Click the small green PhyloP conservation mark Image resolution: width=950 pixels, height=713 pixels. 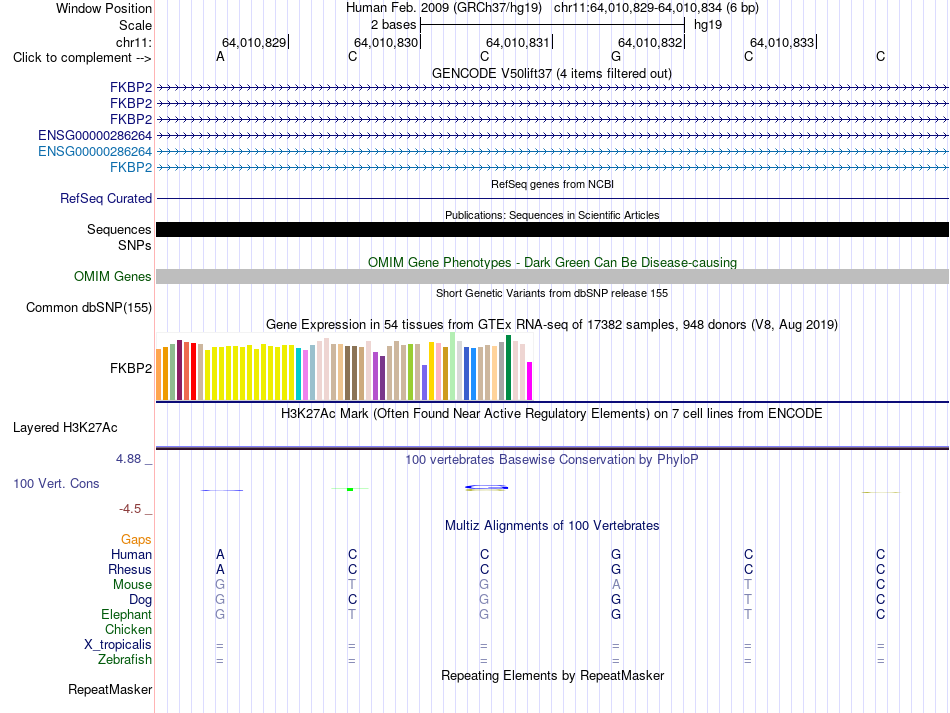click(x=350, y=489)
